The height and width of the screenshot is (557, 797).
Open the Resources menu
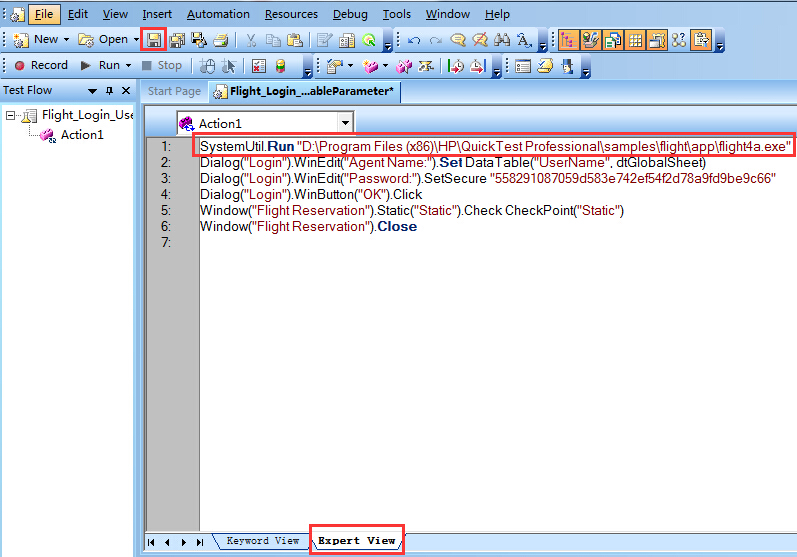291,14
